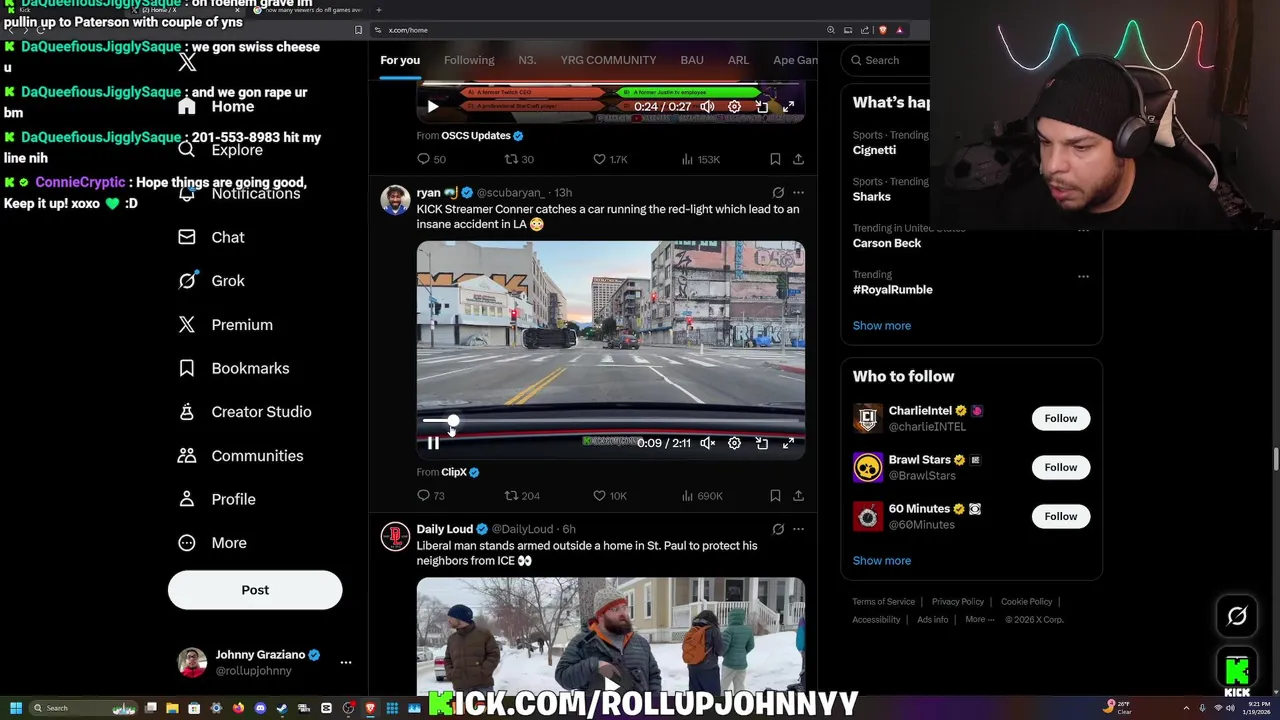1280x720 pixels.
Task: Follow Brawl Stars
Action: (x=1061, y=468)
